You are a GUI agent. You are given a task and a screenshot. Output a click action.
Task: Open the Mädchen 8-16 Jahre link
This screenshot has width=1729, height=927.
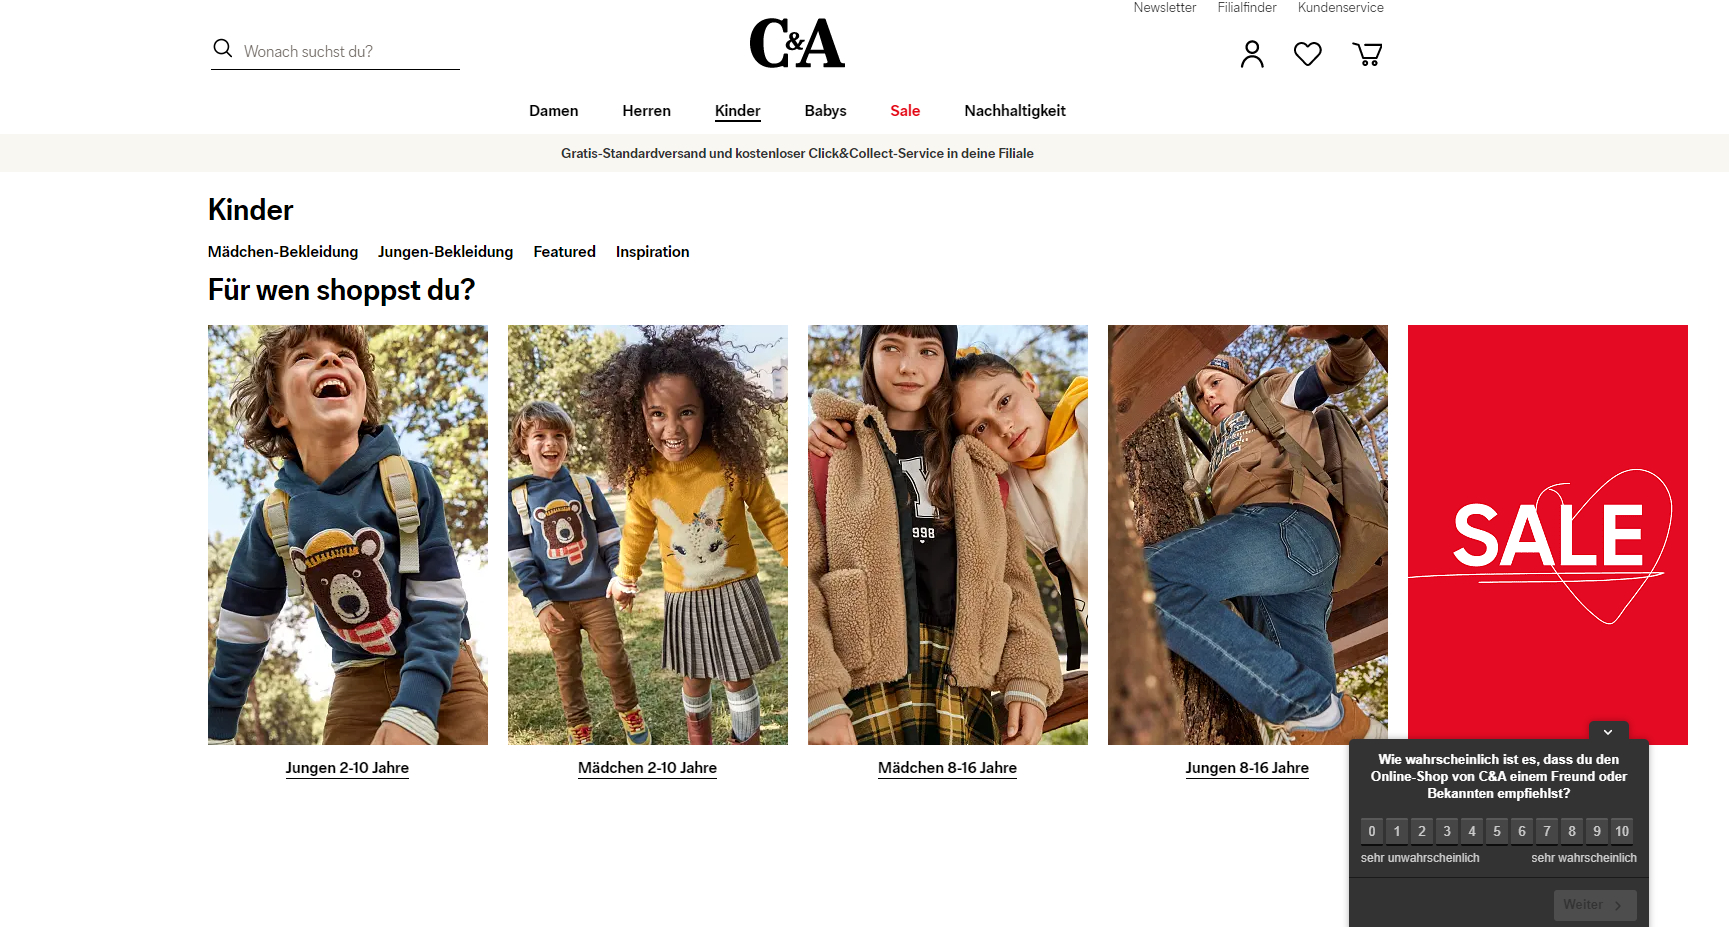click(x=947, y=768)
